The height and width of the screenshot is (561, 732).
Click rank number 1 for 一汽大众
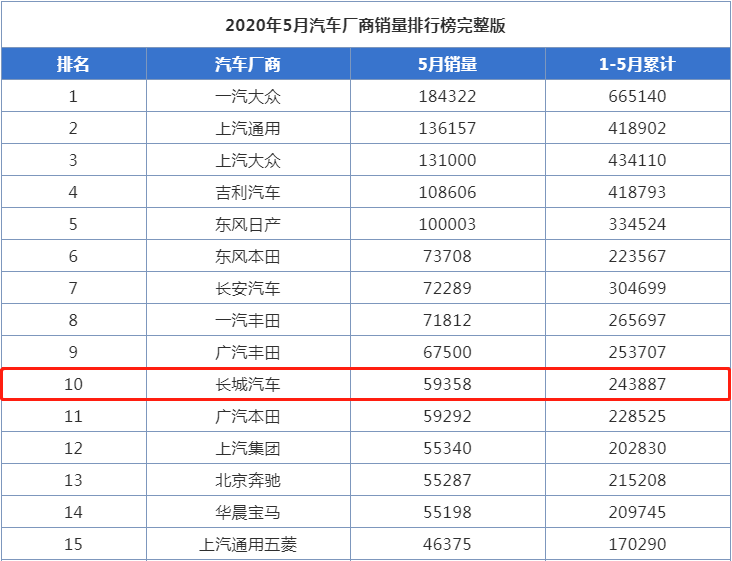point(73,97)
